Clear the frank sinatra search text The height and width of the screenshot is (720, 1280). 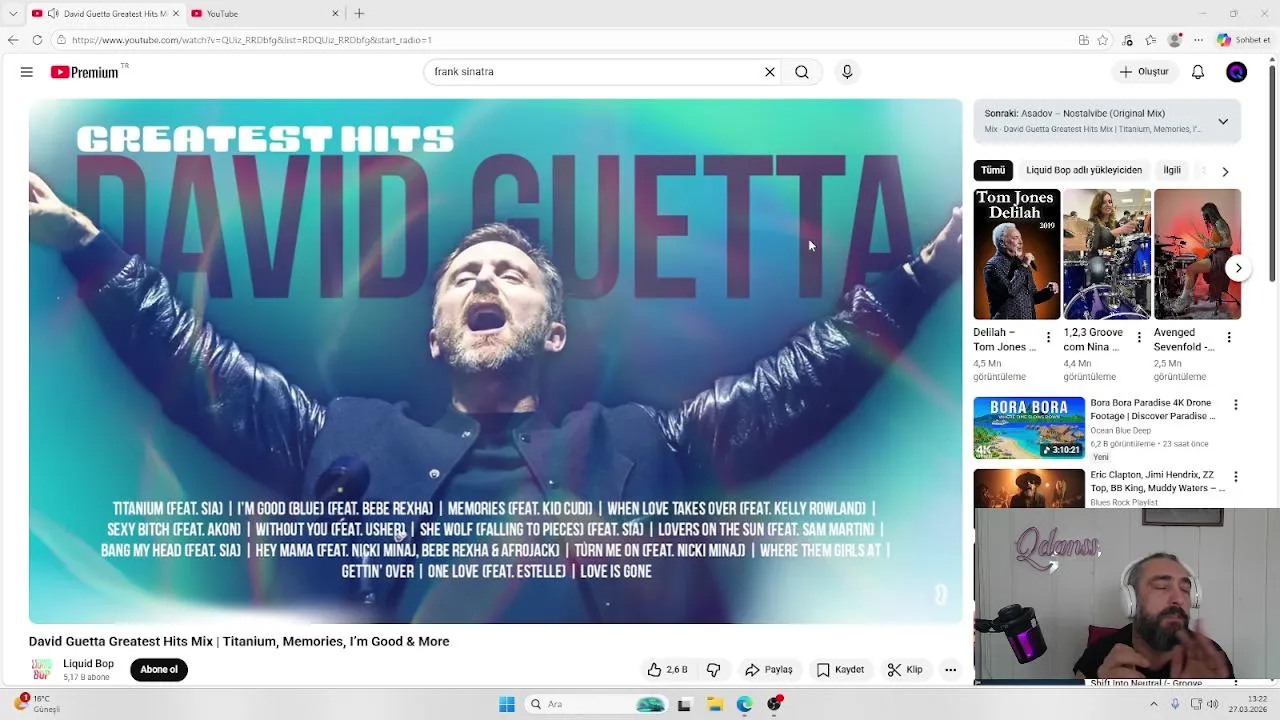[770, 72]
